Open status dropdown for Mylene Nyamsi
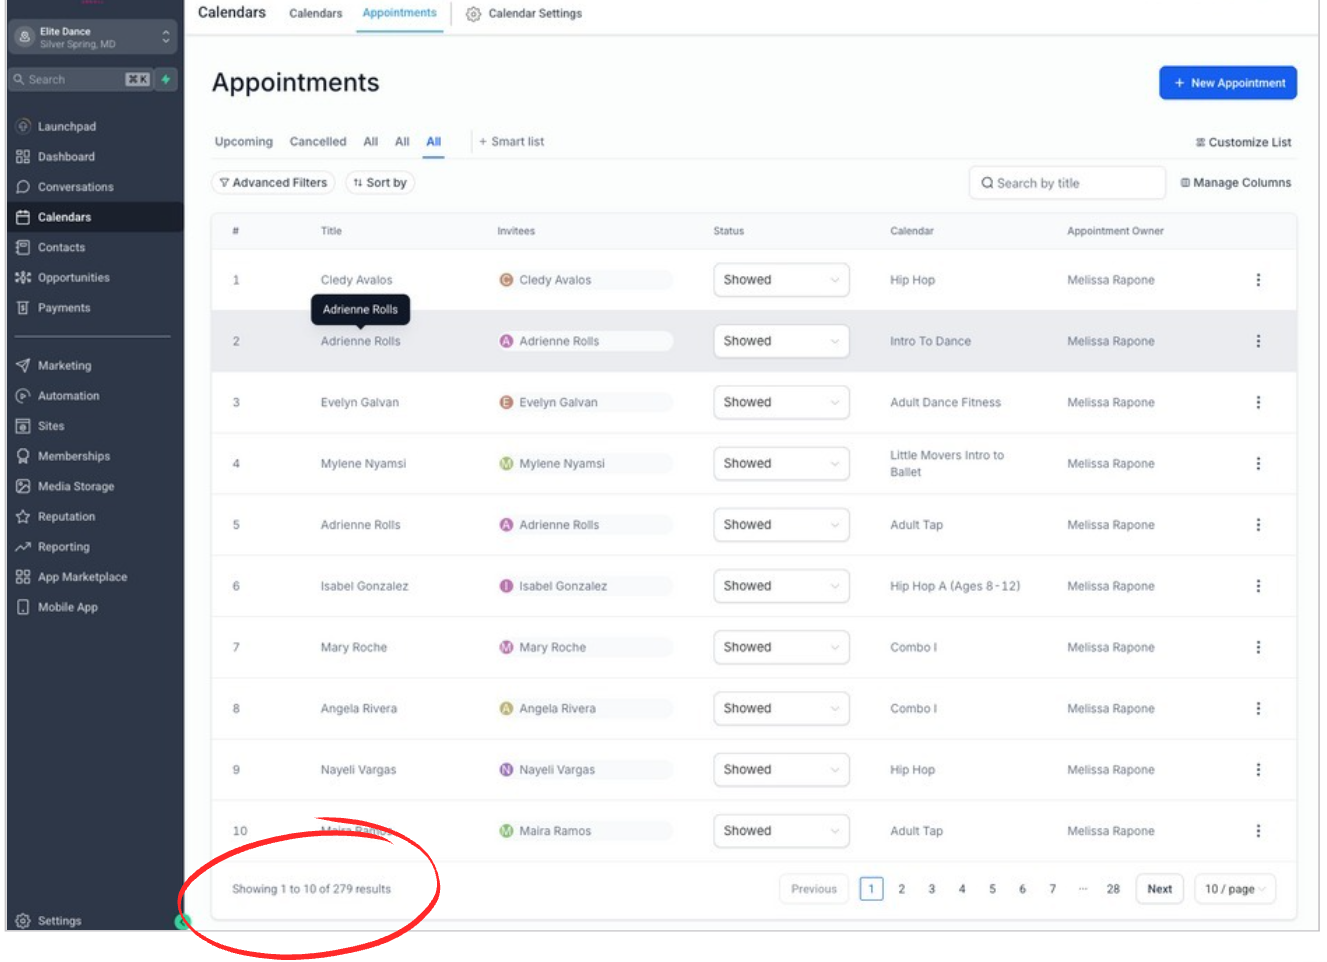This screenshot has width=1327, height=962. point(781,463)
